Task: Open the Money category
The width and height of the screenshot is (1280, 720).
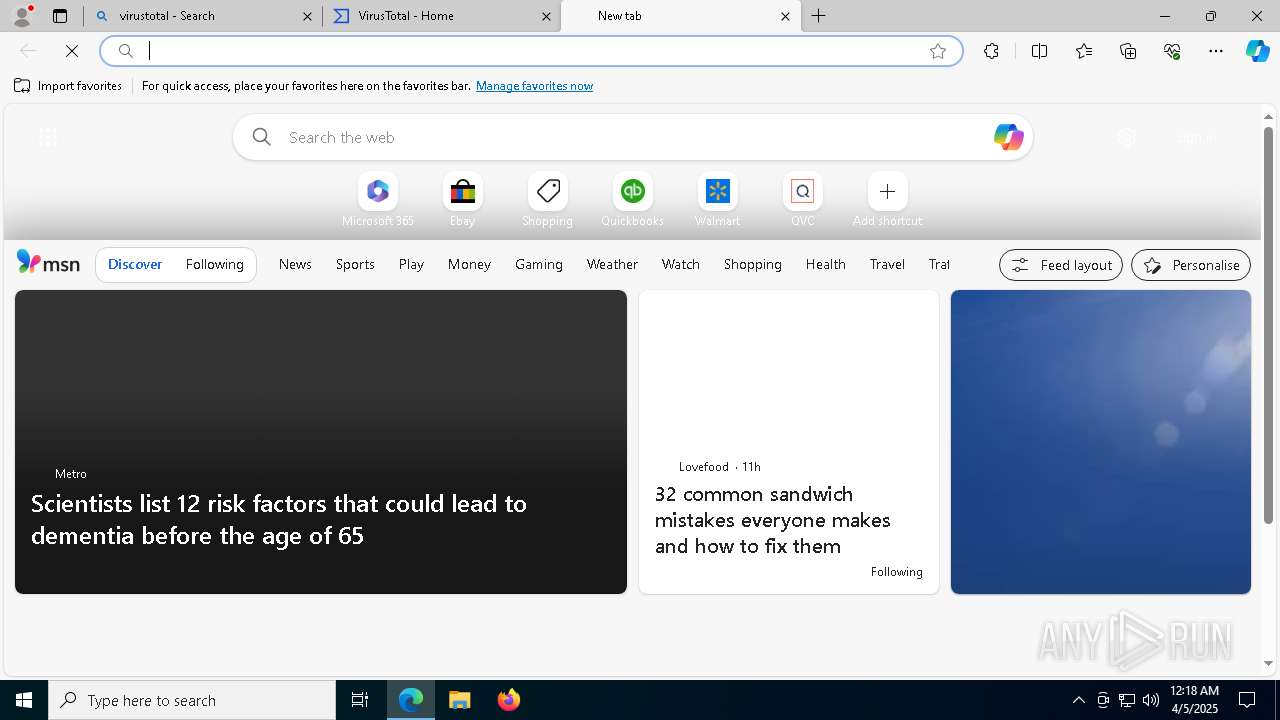Action: pyautogui.click(x=469, y=264)
